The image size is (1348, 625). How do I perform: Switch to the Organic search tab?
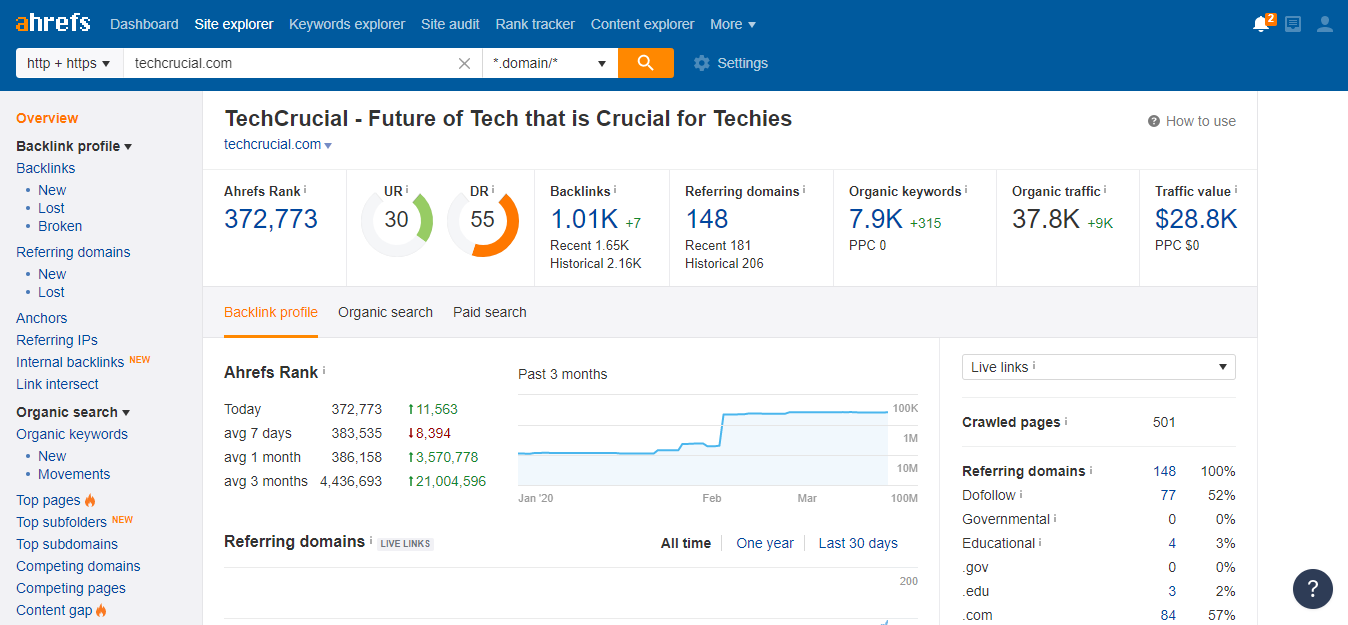coord(385,312)
